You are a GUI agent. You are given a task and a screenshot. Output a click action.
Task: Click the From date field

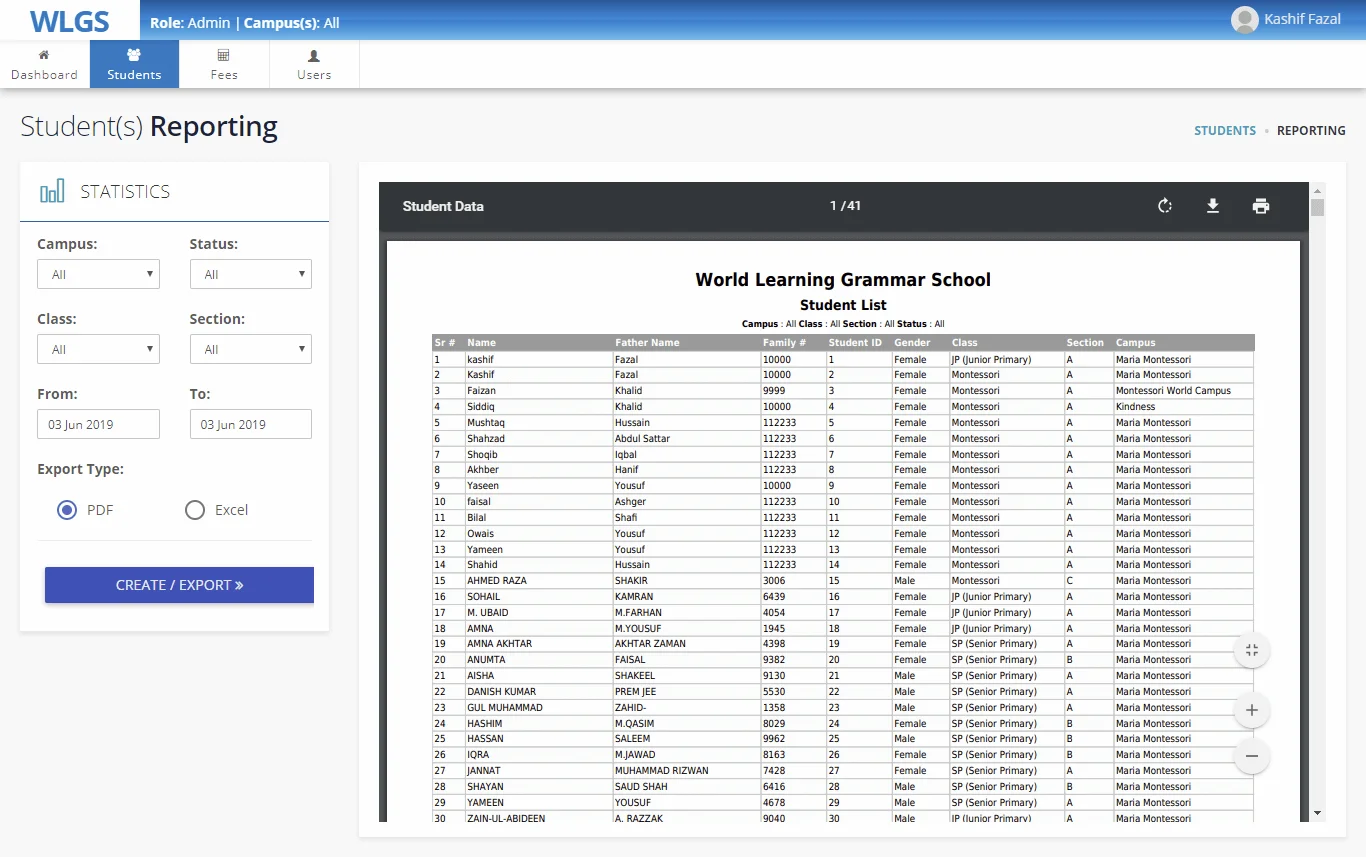tap(98, 424)
